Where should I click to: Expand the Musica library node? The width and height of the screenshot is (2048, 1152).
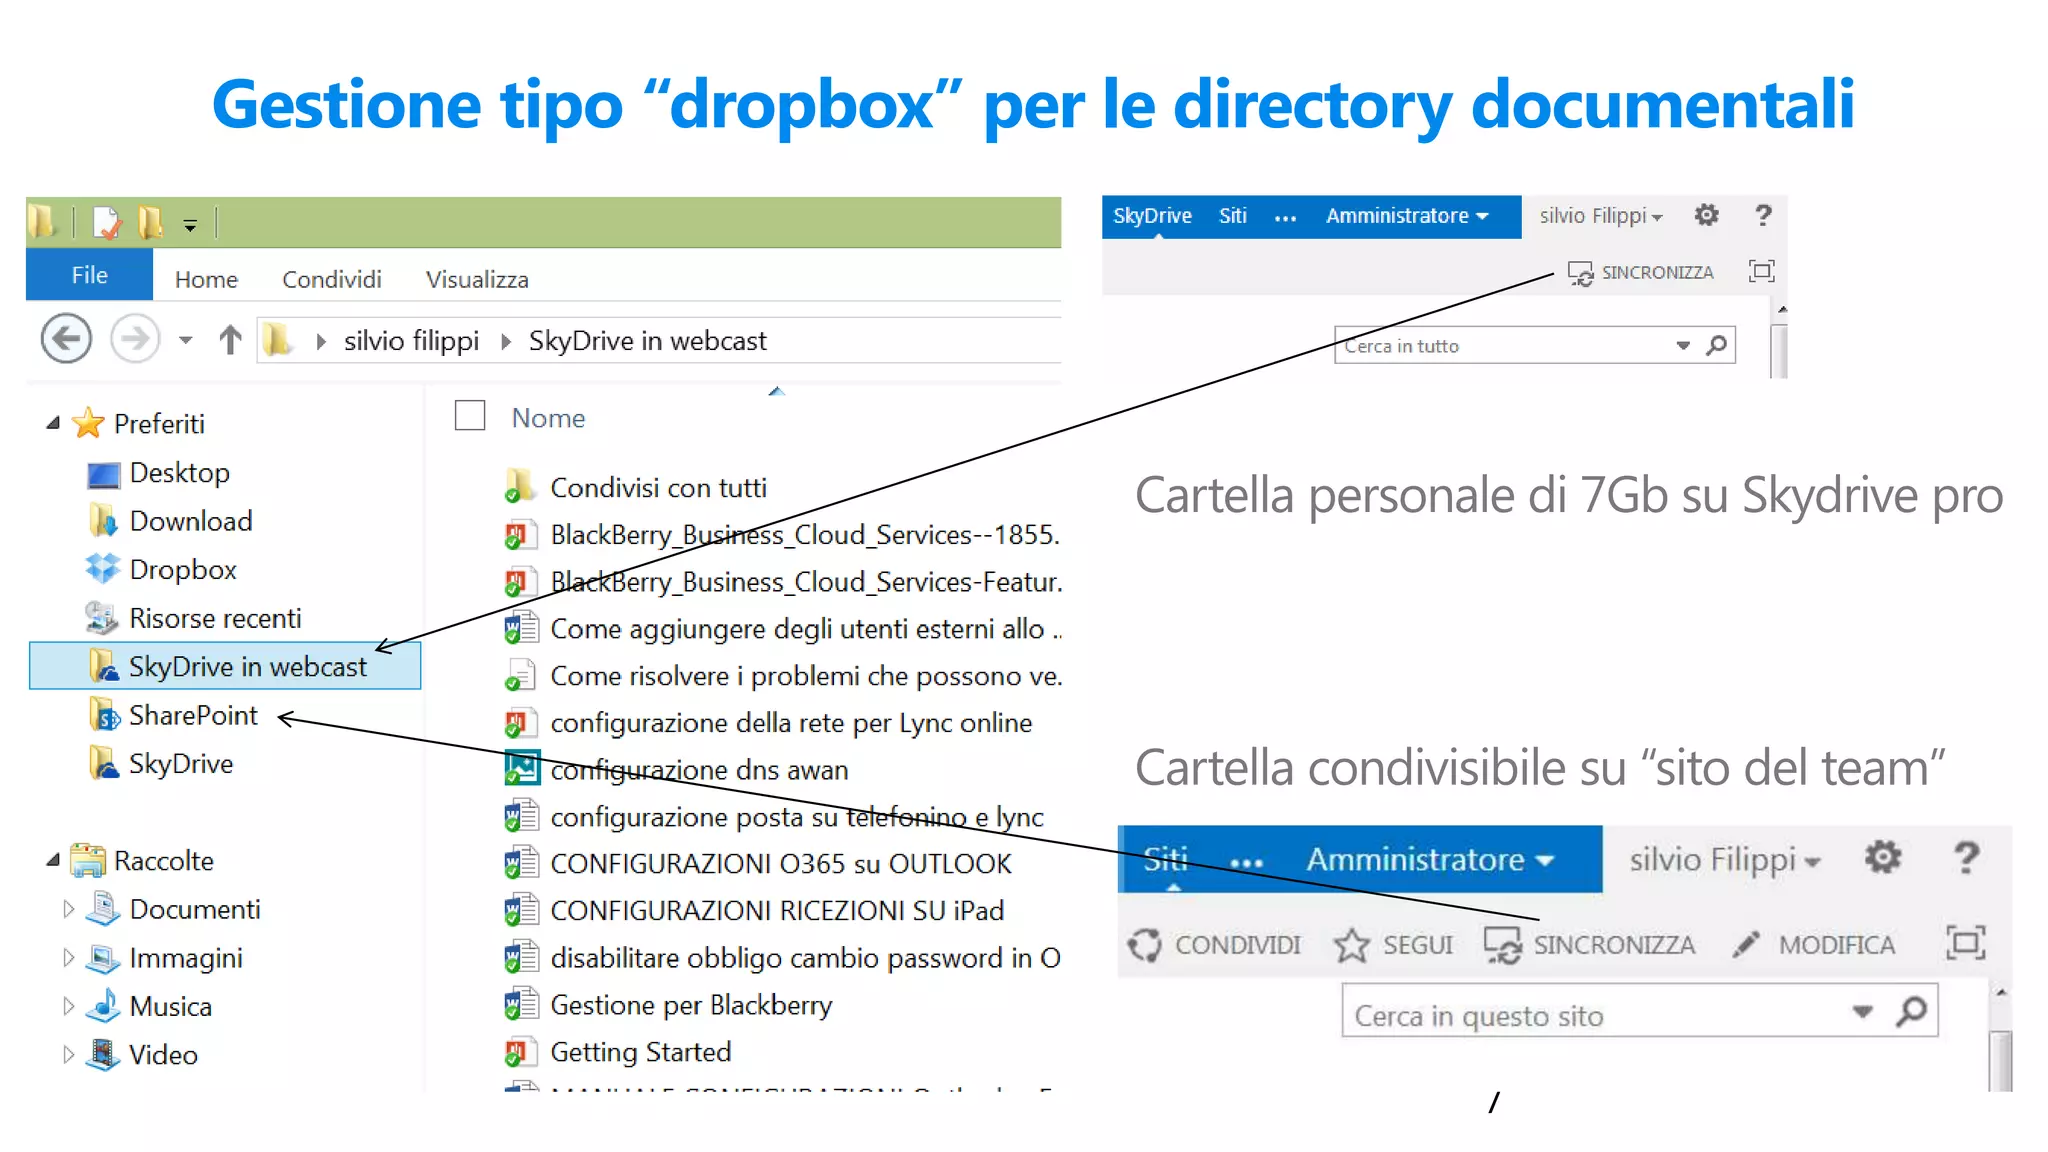68,1006
